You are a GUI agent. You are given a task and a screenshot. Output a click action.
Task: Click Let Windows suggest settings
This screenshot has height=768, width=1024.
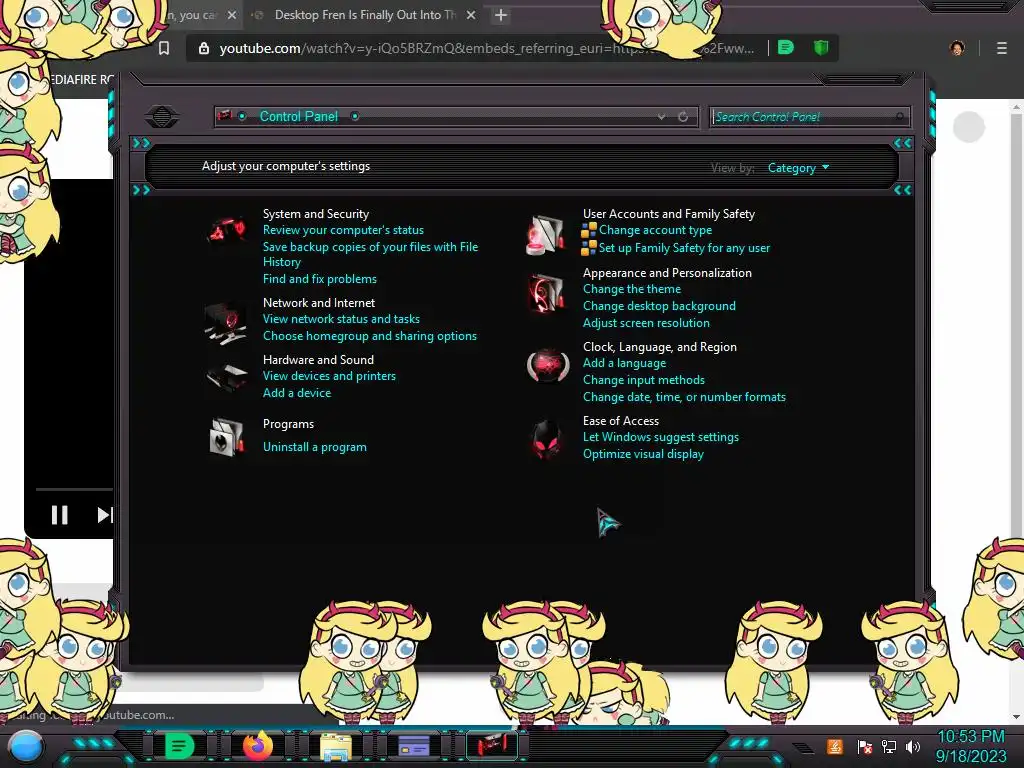point(661,437)
